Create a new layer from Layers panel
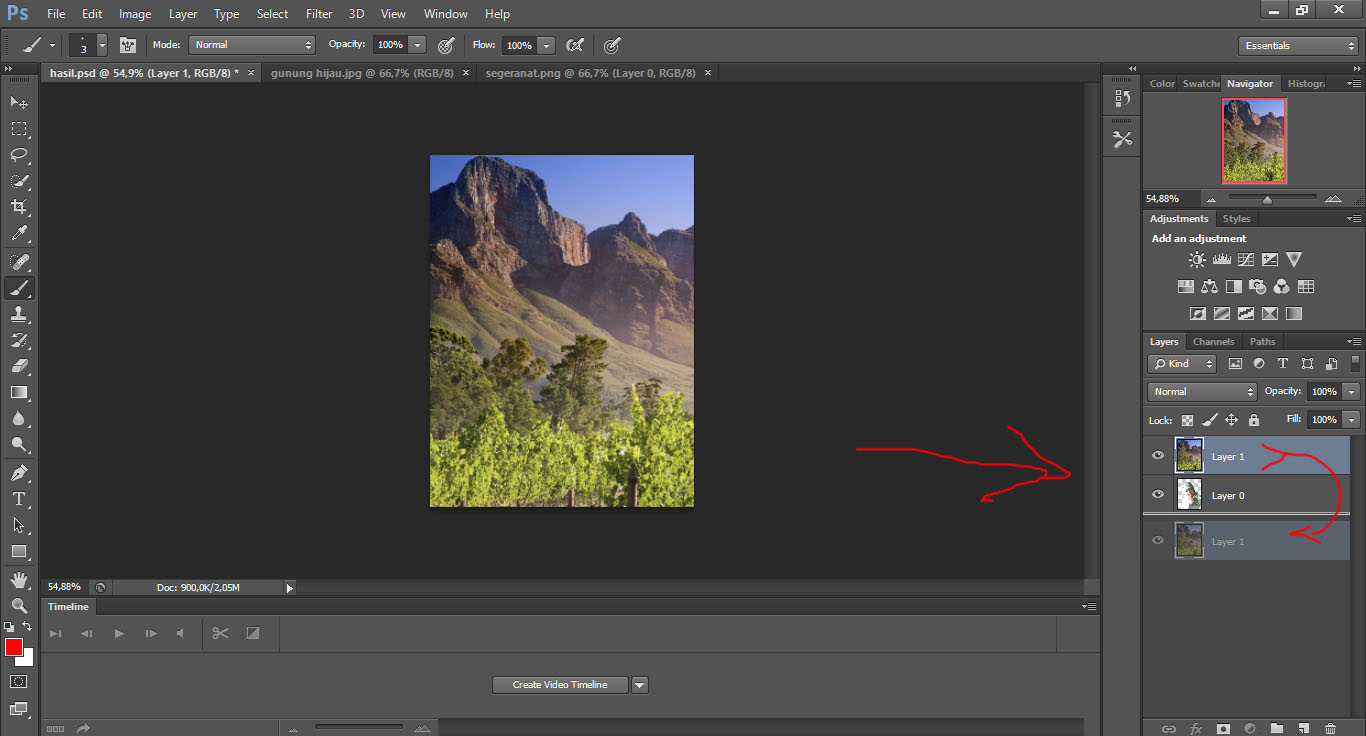Screen dimensions: 1366x736 click(1303, 729)
